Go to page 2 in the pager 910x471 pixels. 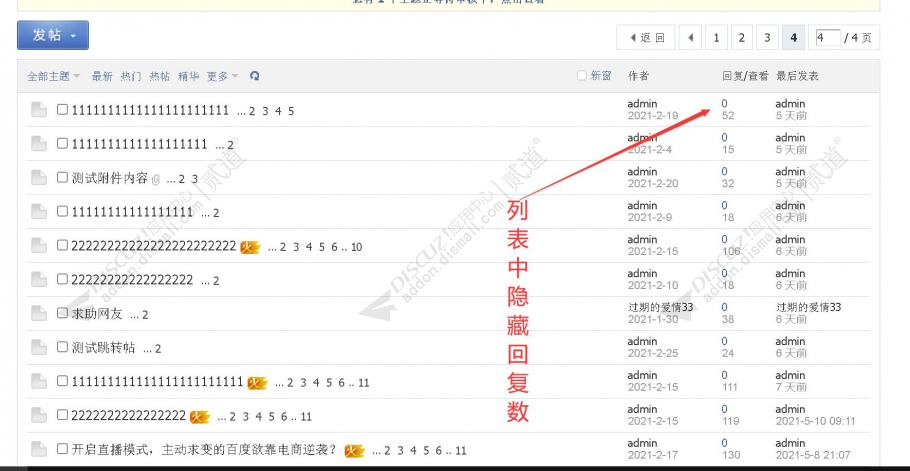click(x=742, y=38)
